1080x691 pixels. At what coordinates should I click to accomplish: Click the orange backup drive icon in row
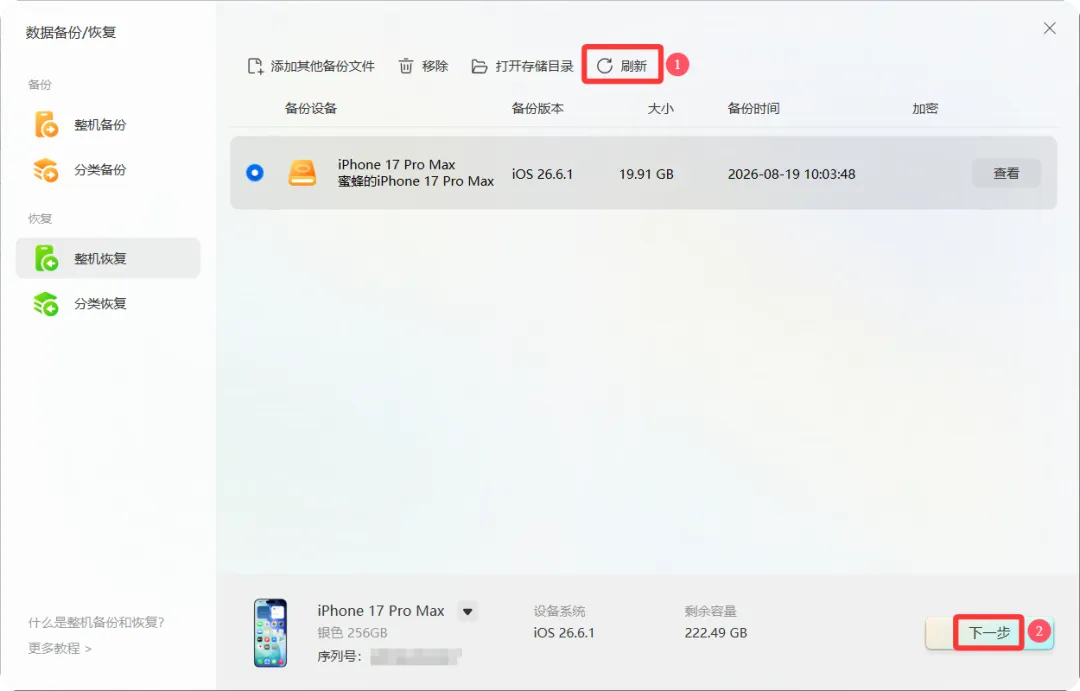(302, 173)
